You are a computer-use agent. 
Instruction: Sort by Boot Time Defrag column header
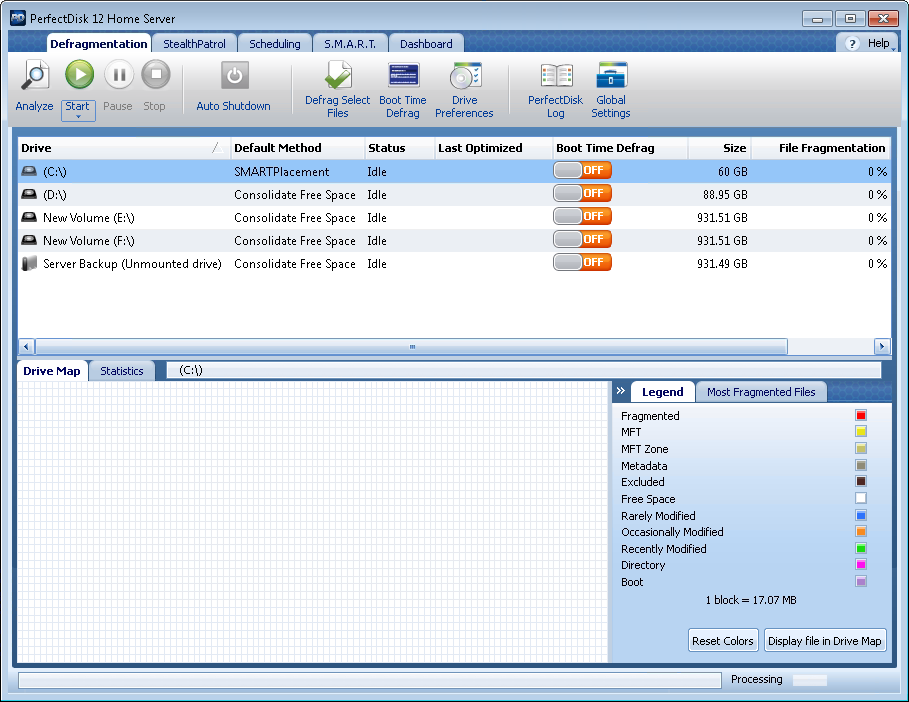pyautogui.click(x=620, y=148)
